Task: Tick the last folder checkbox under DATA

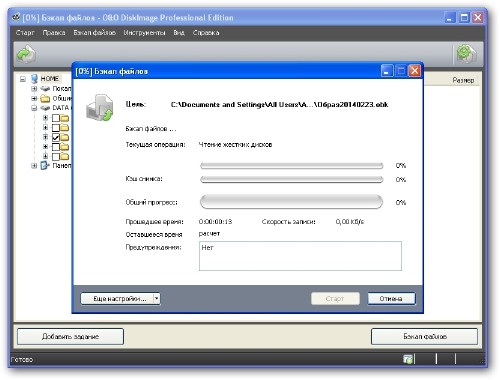Action: coord(56,156)
